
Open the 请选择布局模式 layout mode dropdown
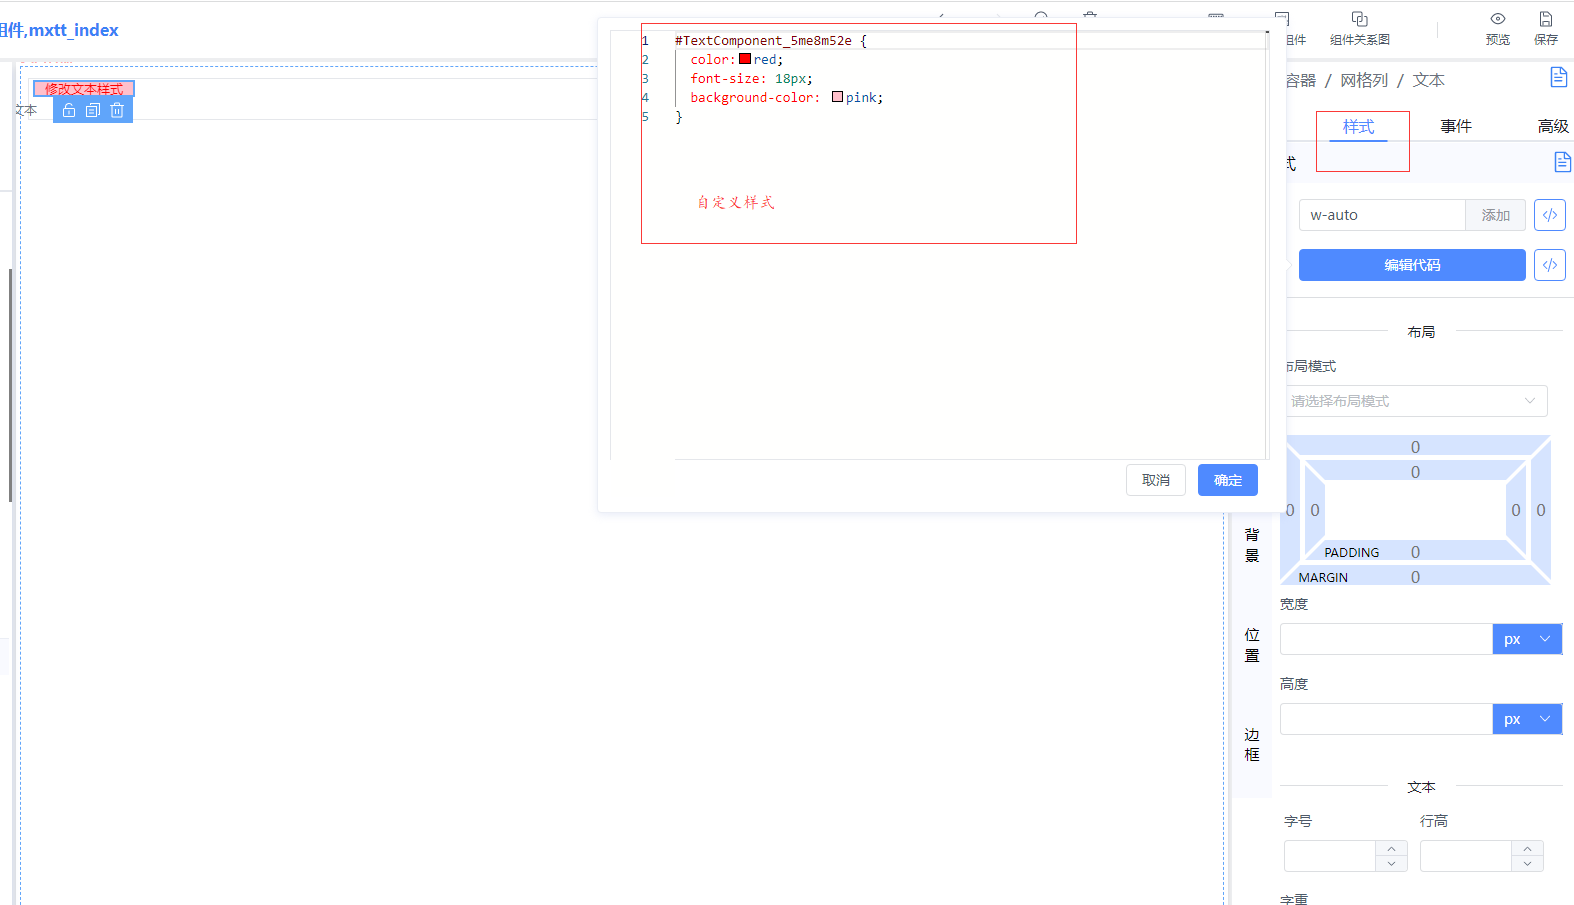pos(1415,401)
